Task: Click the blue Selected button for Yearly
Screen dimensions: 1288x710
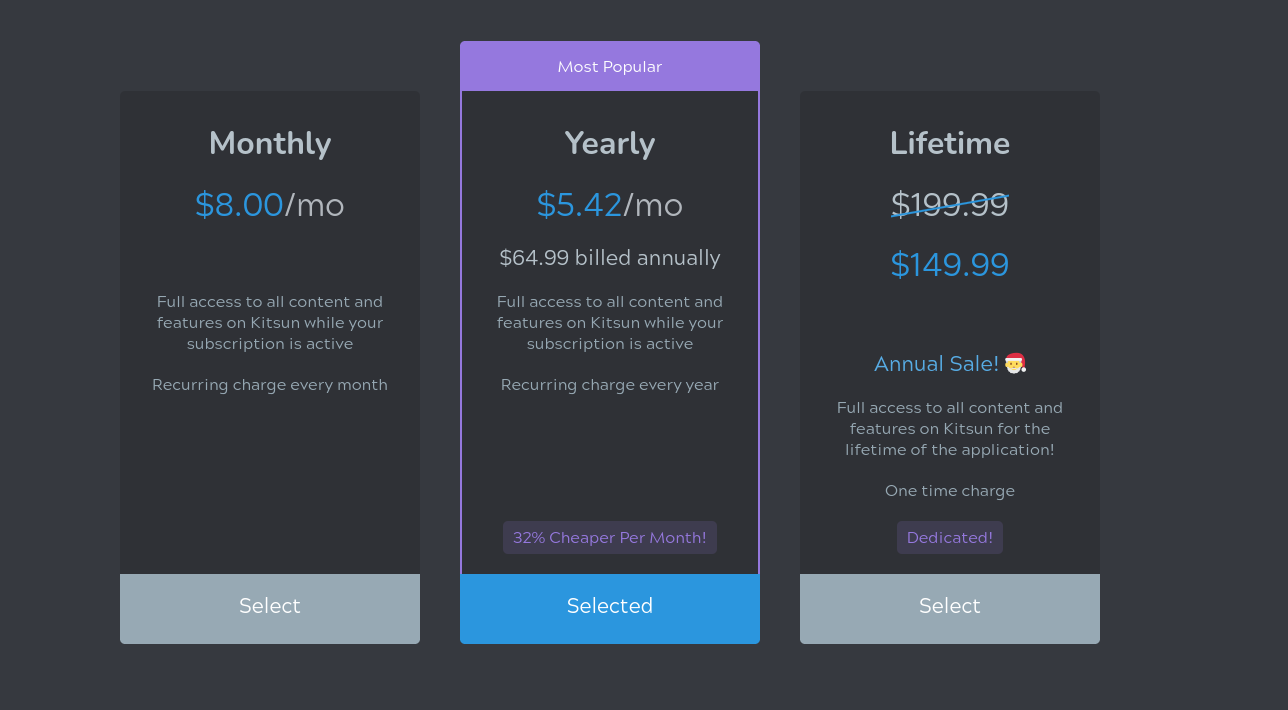Action: click(610, 607)
